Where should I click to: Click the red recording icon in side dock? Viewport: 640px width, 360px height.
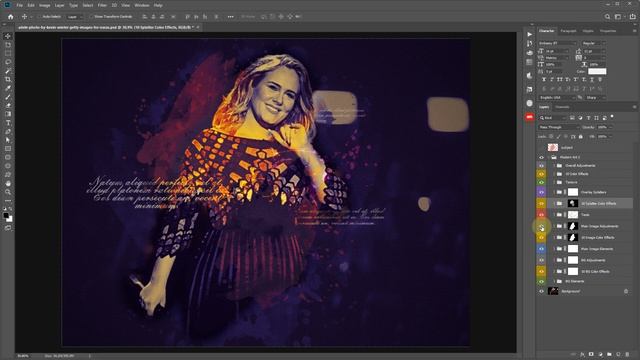pos(529,117)
